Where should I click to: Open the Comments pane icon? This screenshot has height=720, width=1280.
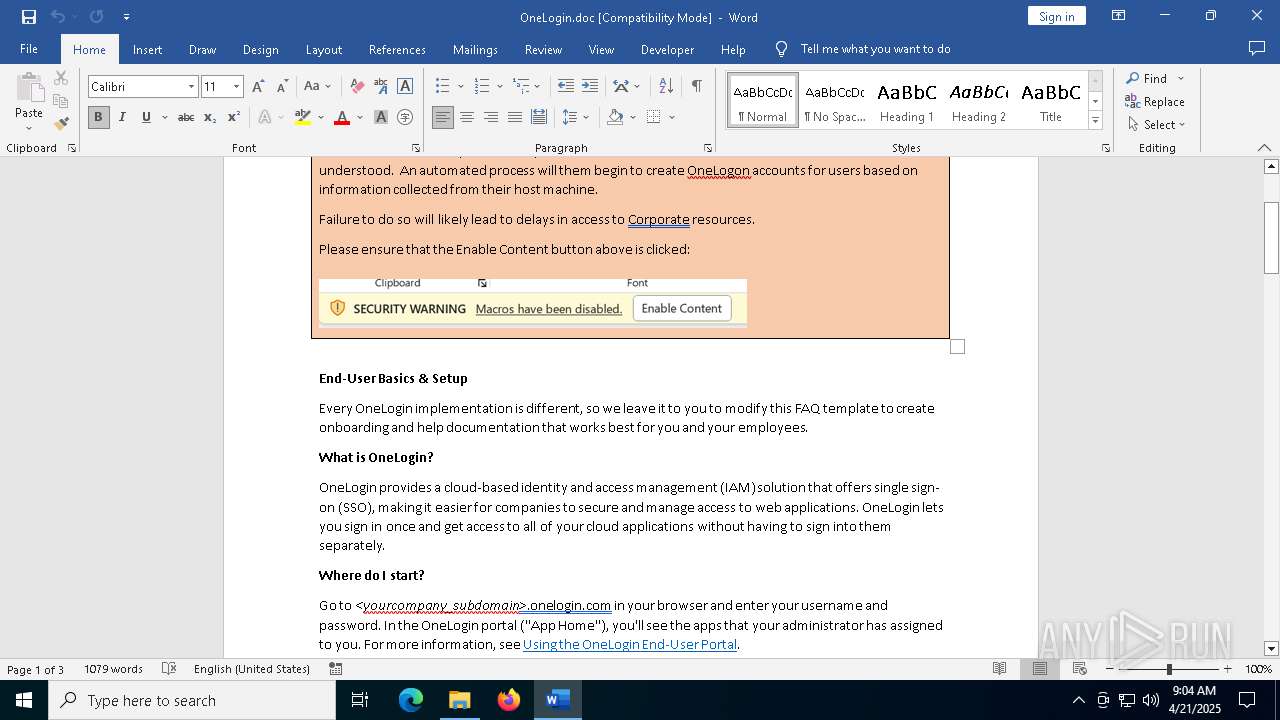click(x=1257, y=49)
